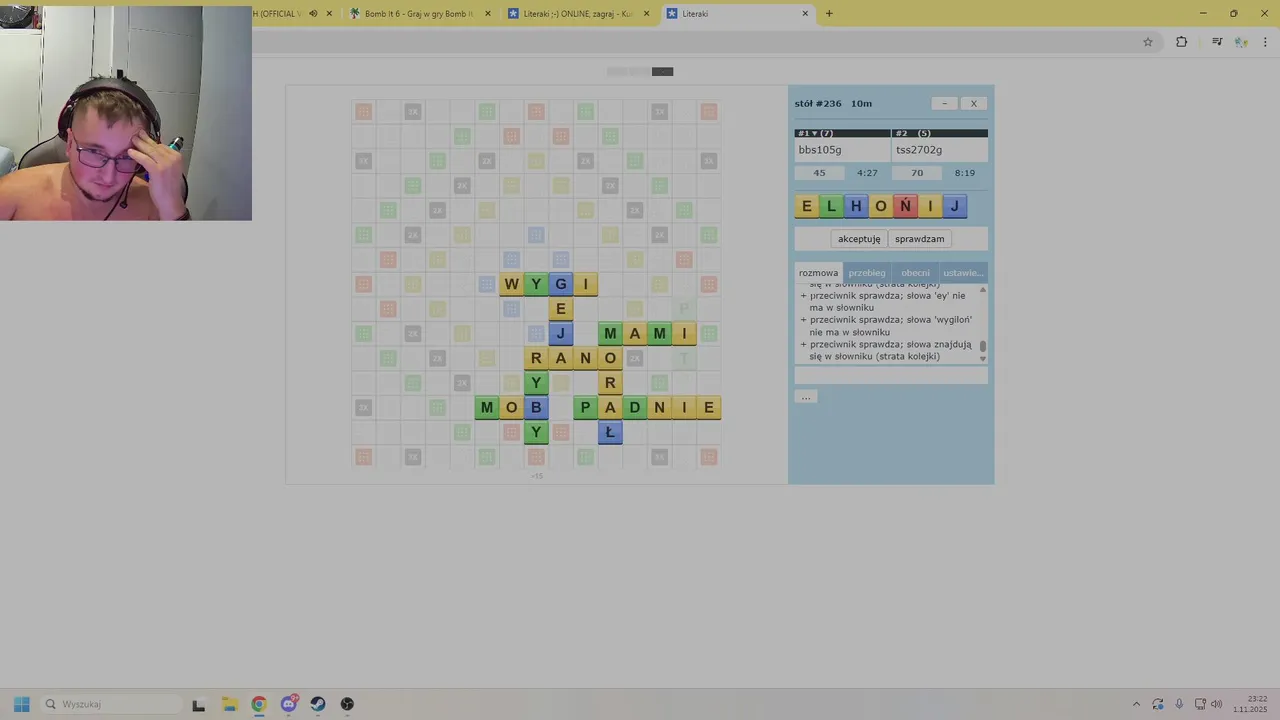The height and width of the screenshot is (720, 1280).
Task: Click the blue G tile in WYGI
Action: (x=560, y=284)
